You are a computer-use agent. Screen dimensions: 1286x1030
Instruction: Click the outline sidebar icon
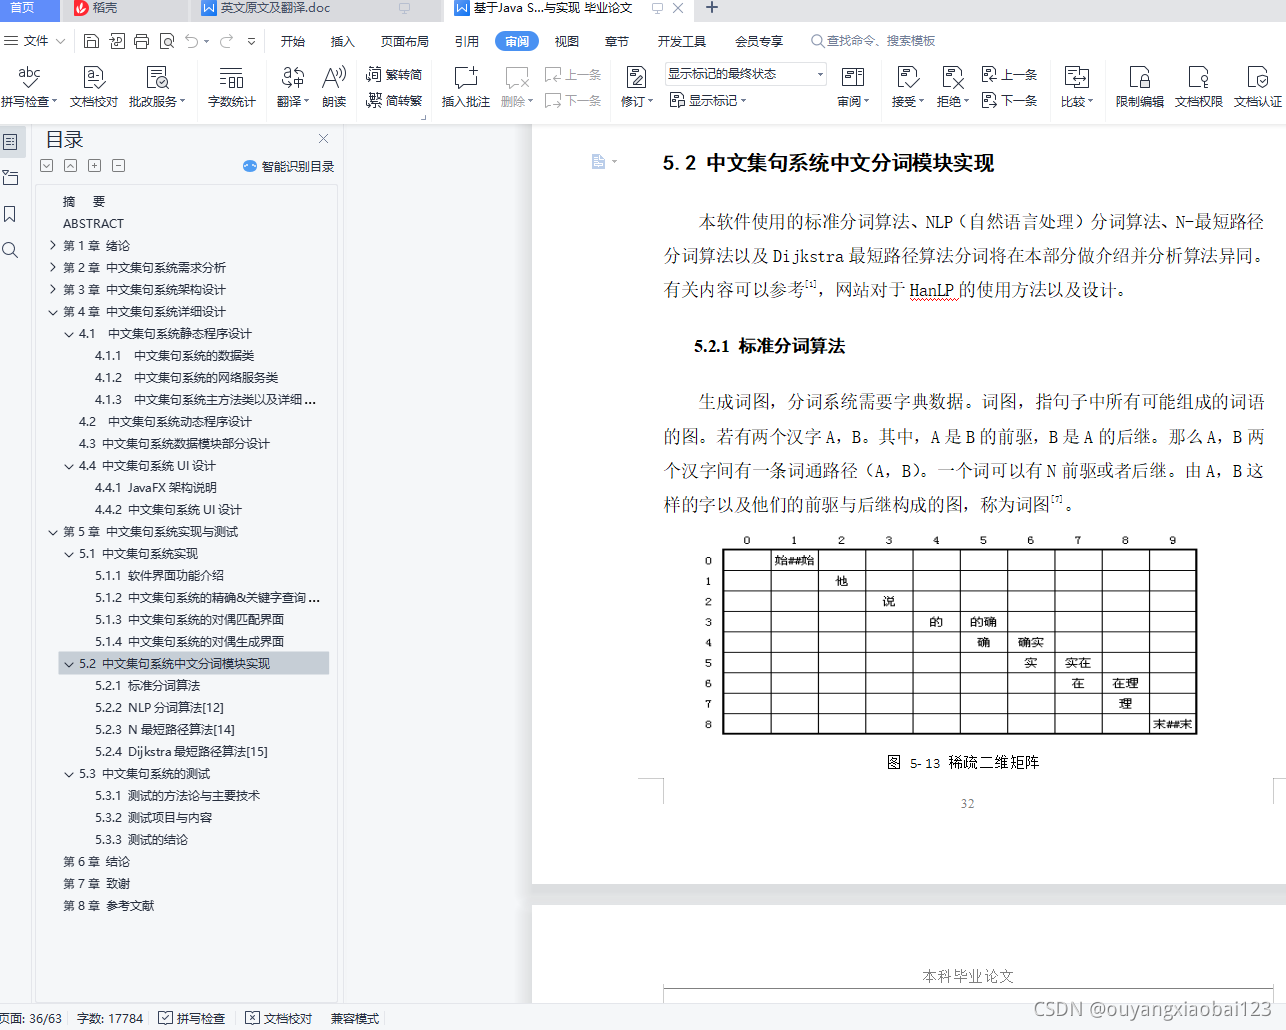coord(10,142)
